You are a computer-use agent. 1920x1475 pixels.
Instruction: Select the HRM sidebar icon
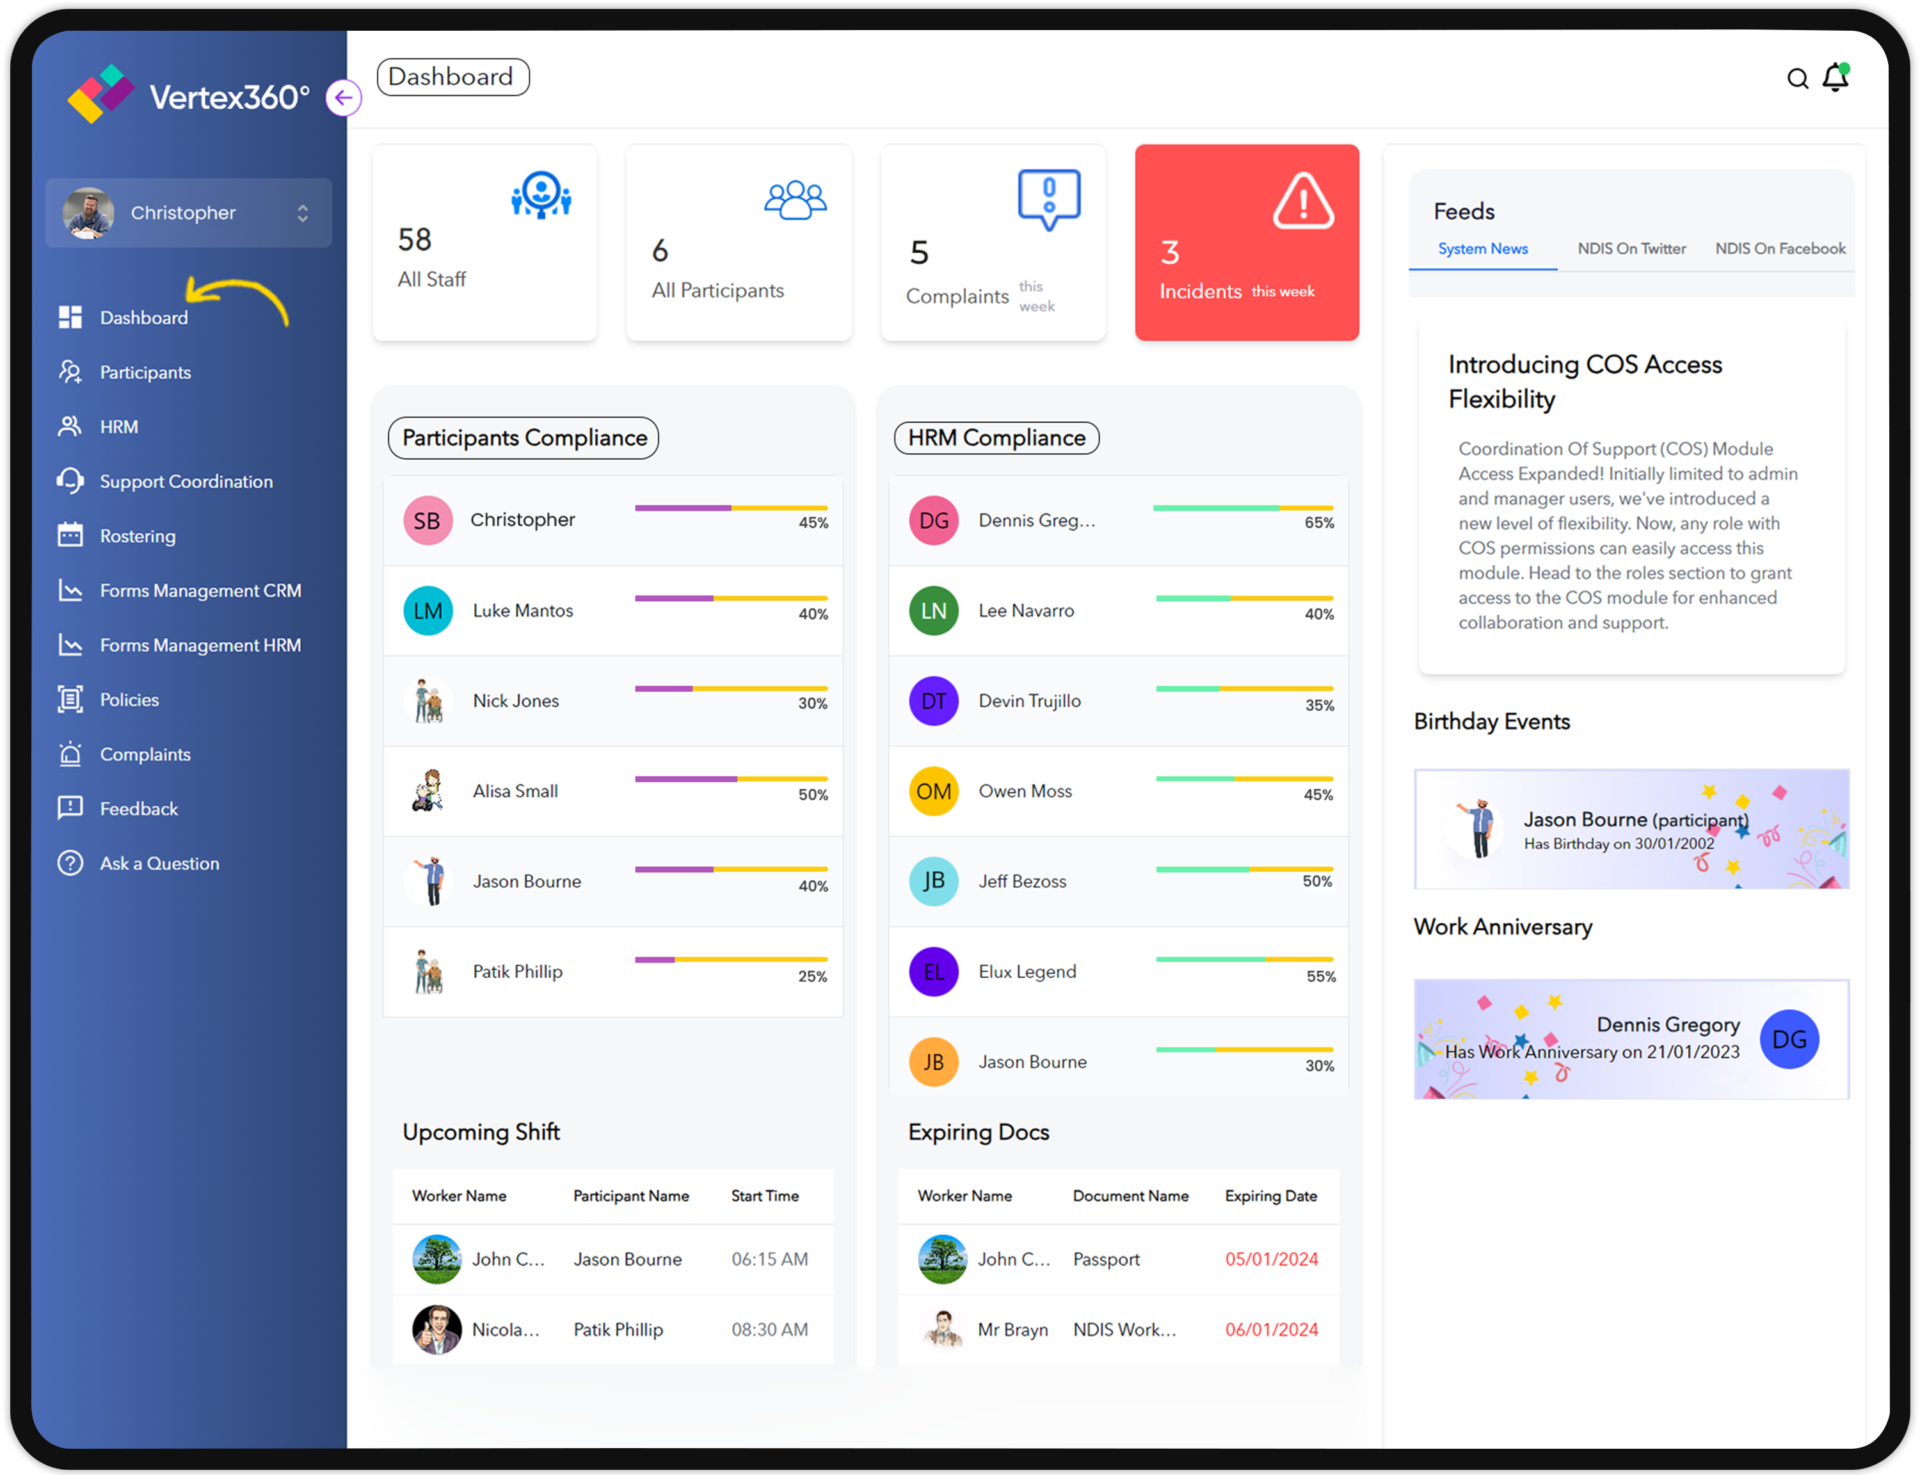coord(71,426)
